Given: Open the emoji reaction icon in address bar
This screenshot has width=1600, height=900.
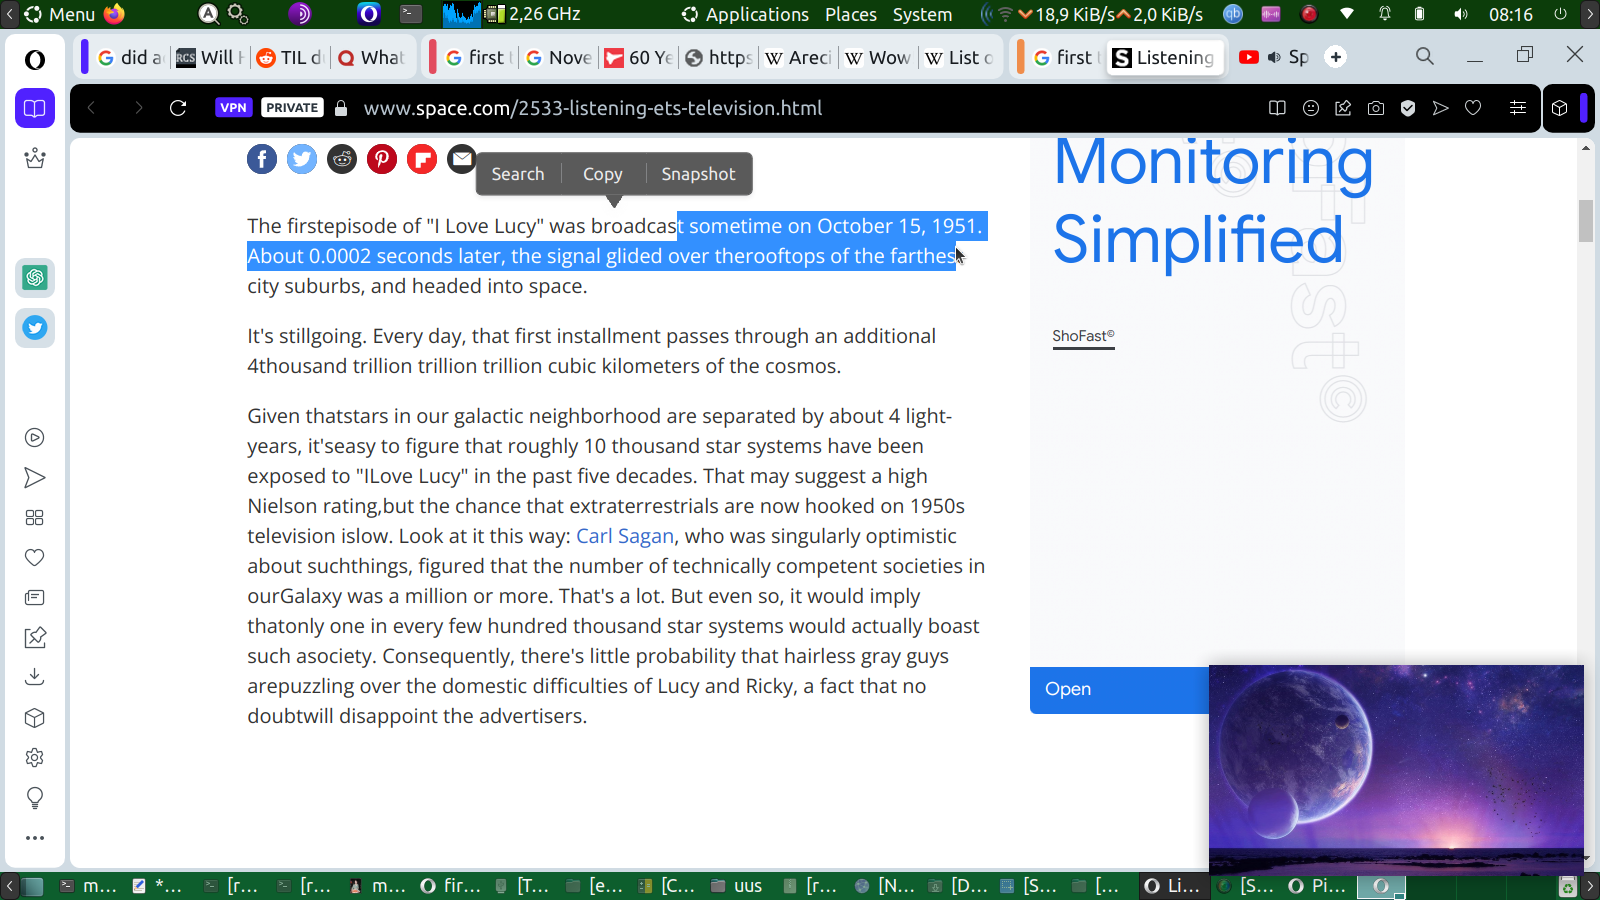Looking at the screenshot, I should pos(1311,108).
